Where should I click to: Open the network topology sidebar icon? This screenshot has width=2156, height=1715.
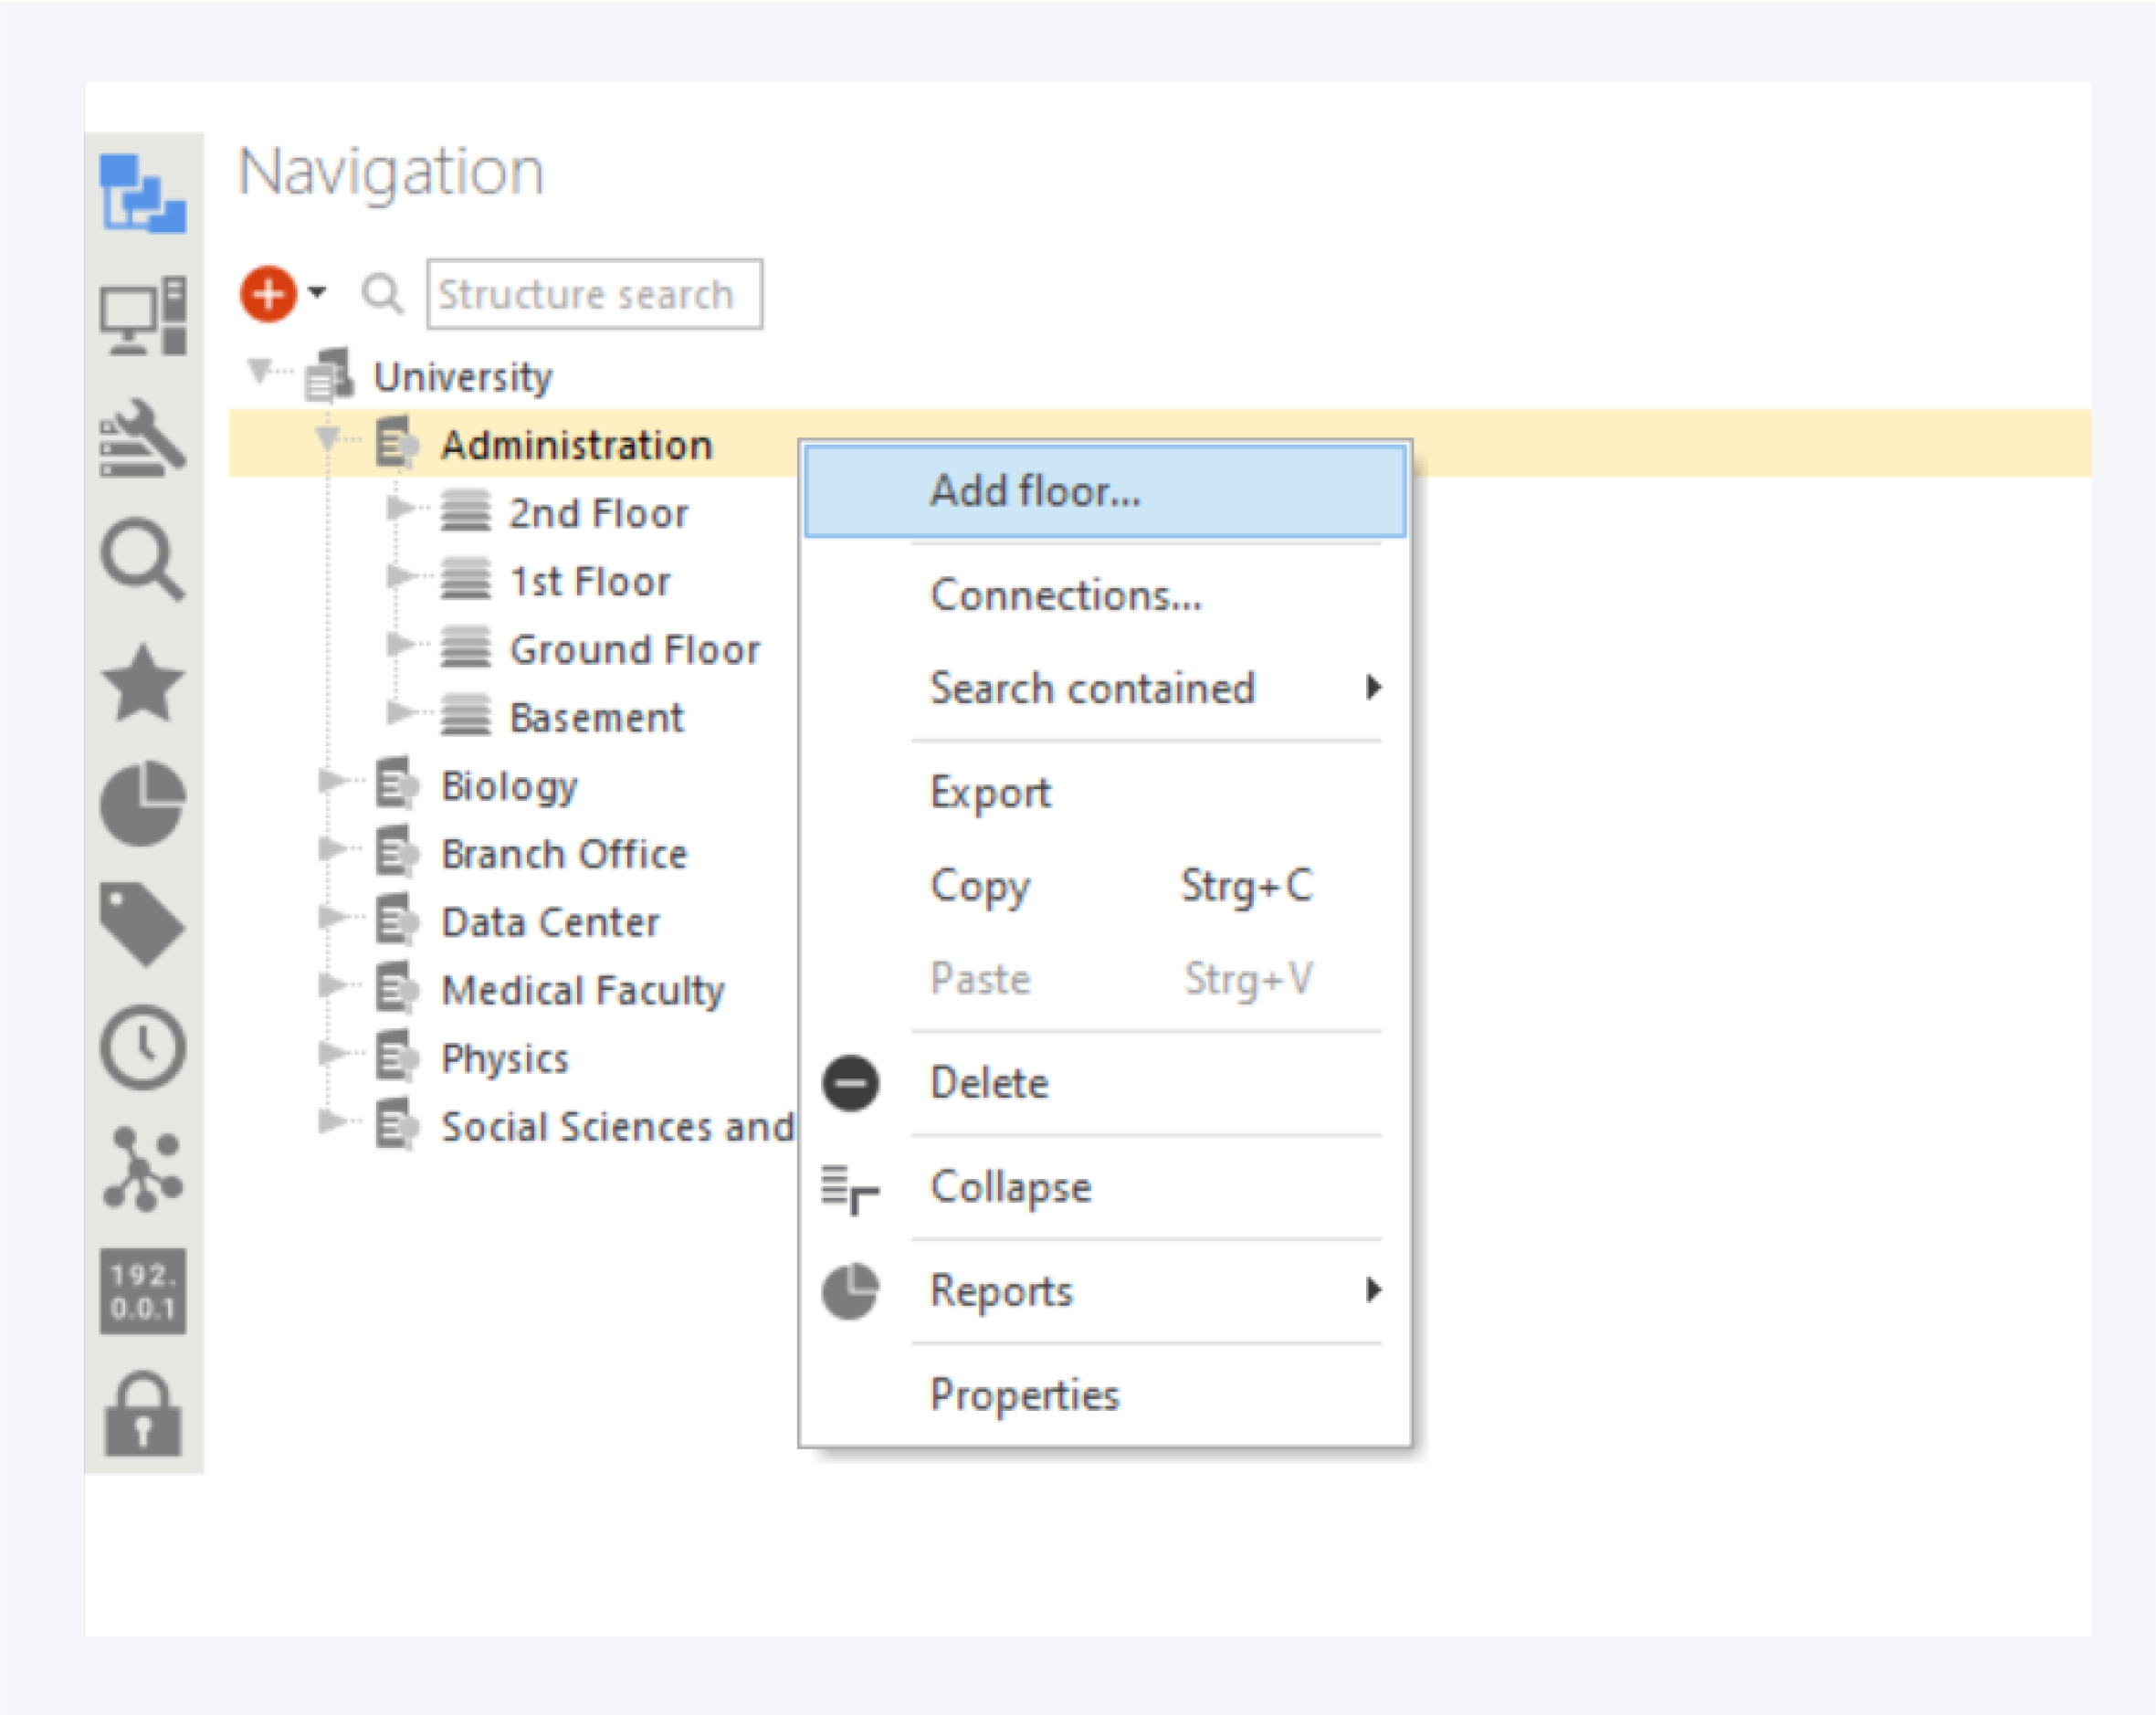143,1168
